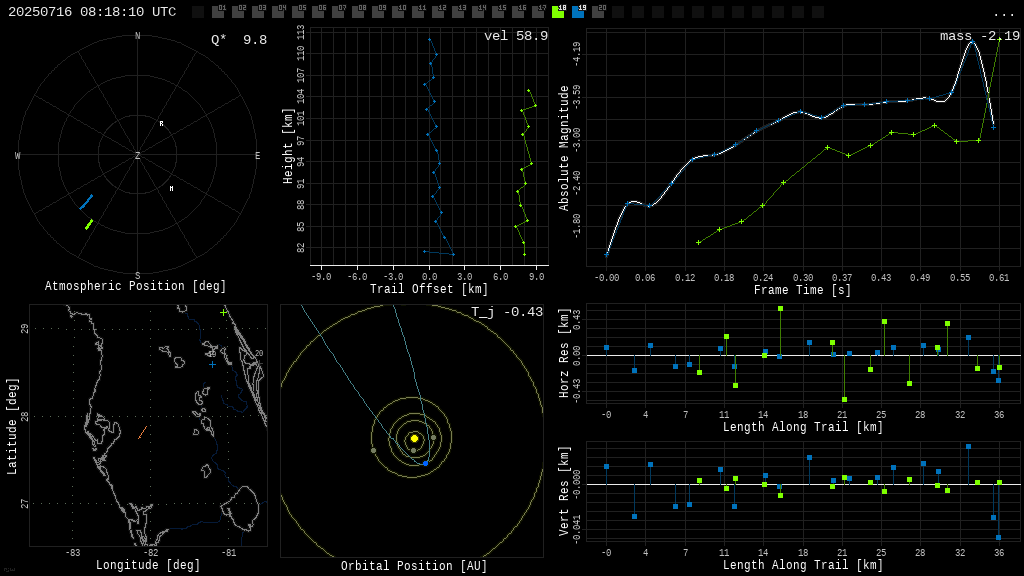Click the blue Earth dot in orbital plot
Image resolution: width=1024 pixels, height=576 pixels.
(x=426, y=463)
